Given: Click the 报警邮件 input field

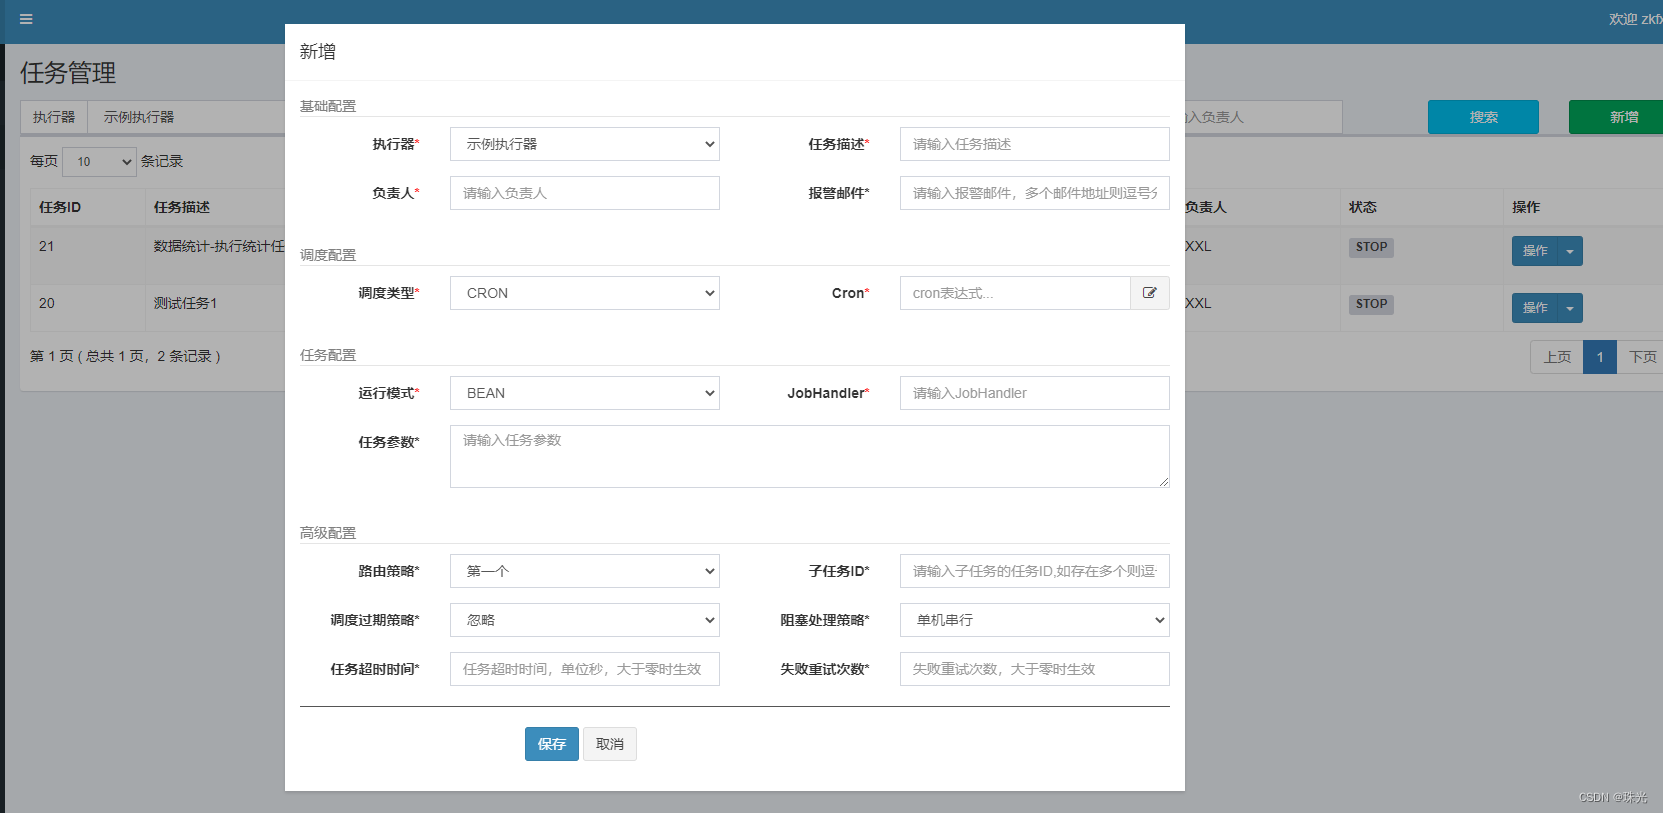Looking at the screenshot, I should 1035,193.
